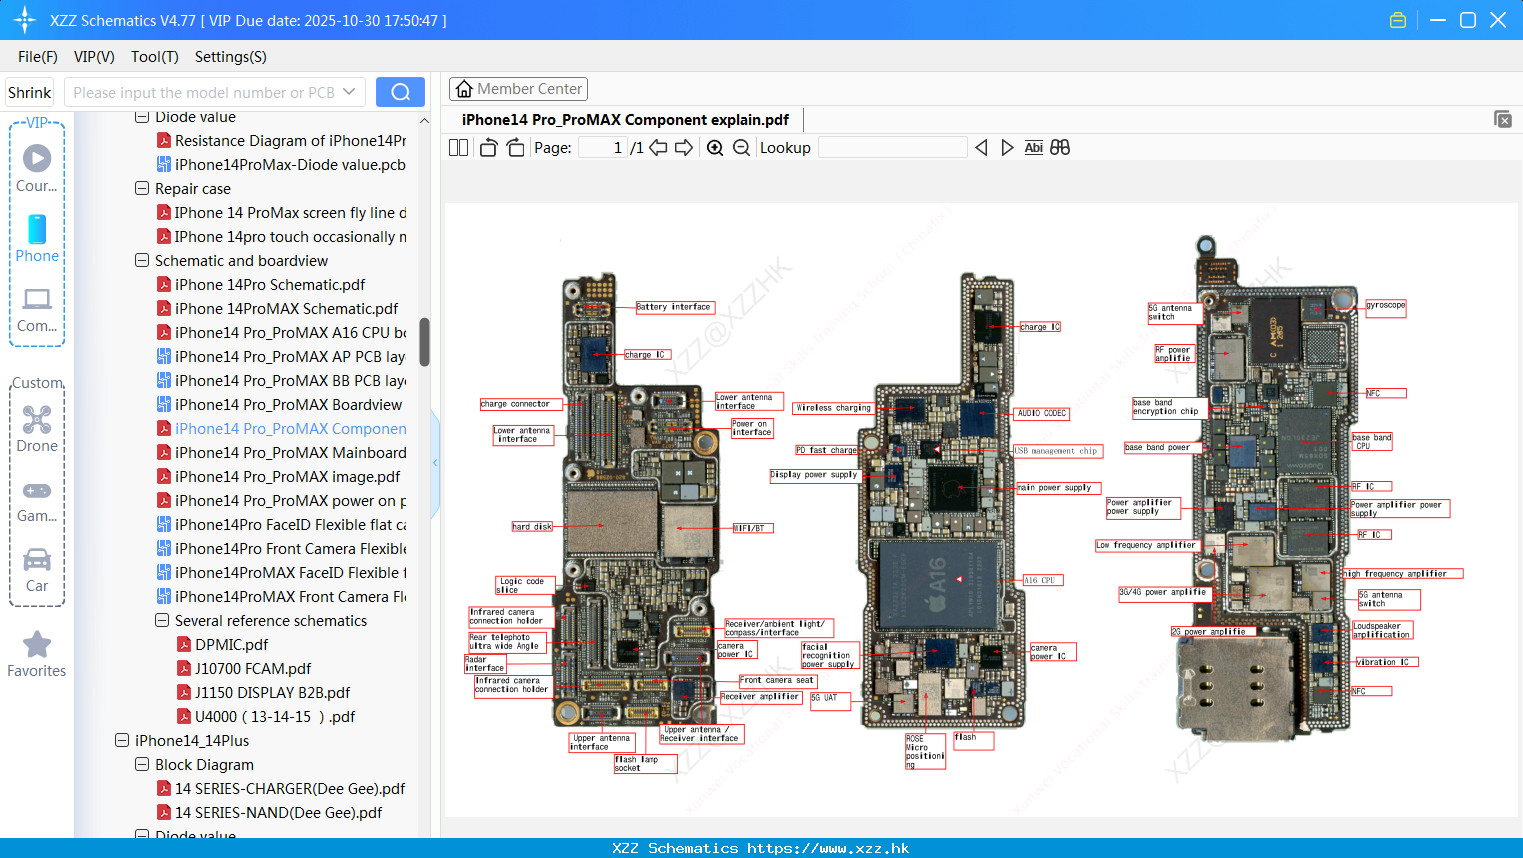Open Favorites star icon

coord(37,654)
